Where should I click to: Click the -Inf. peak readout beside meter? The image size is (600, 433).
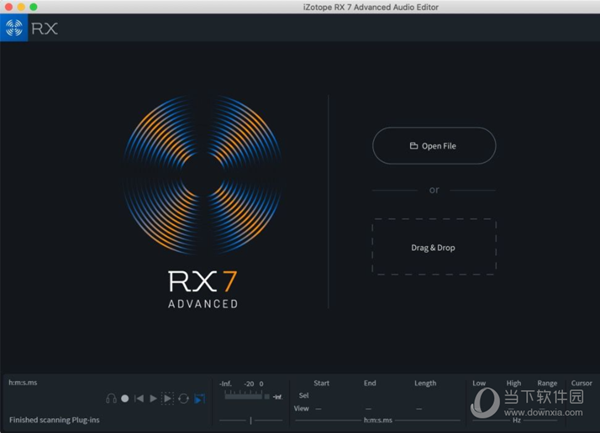click(x=277, y=397)
